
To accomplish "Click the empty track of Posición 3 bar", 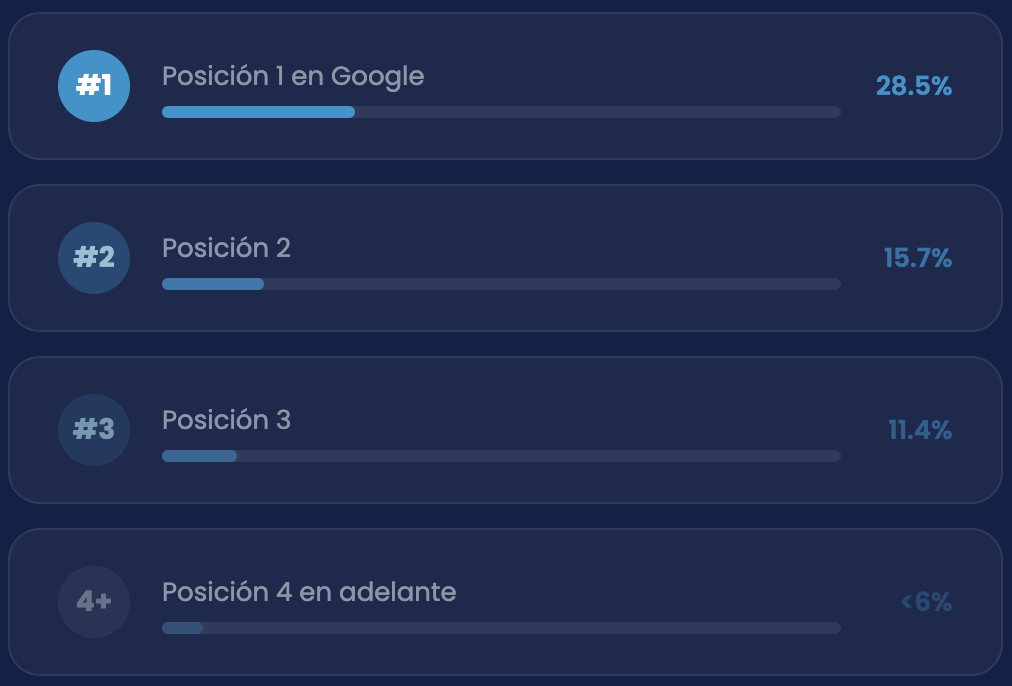I will [x=538, y=456].
